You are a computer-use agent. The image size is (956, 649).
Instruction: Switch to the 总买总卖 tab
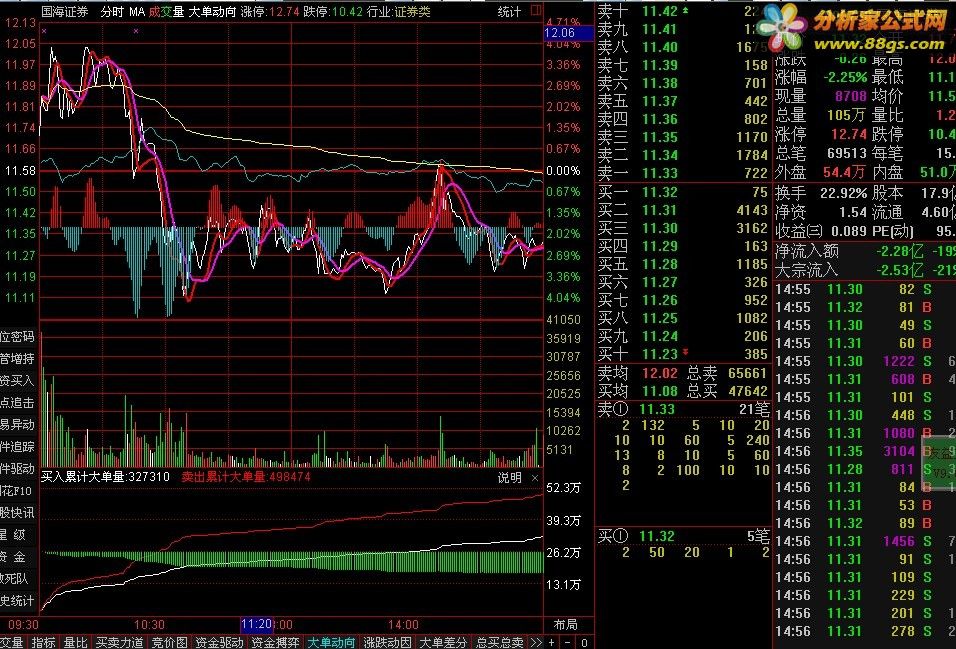coord(499,642)
